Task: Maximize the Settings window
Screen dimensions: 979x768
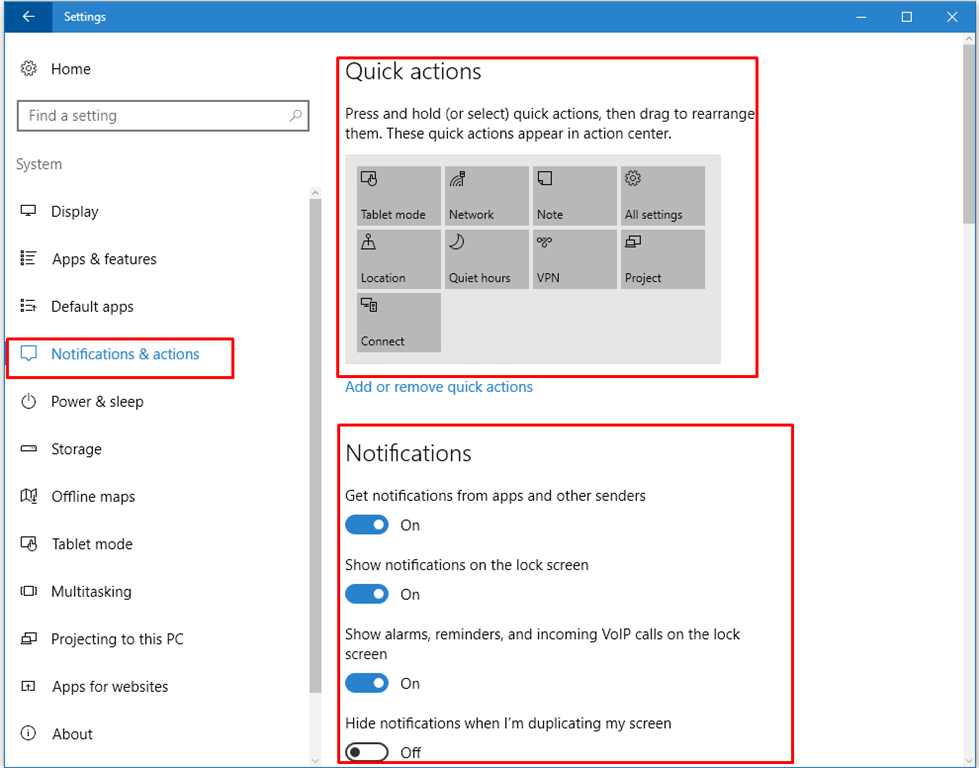Action: 907,17
